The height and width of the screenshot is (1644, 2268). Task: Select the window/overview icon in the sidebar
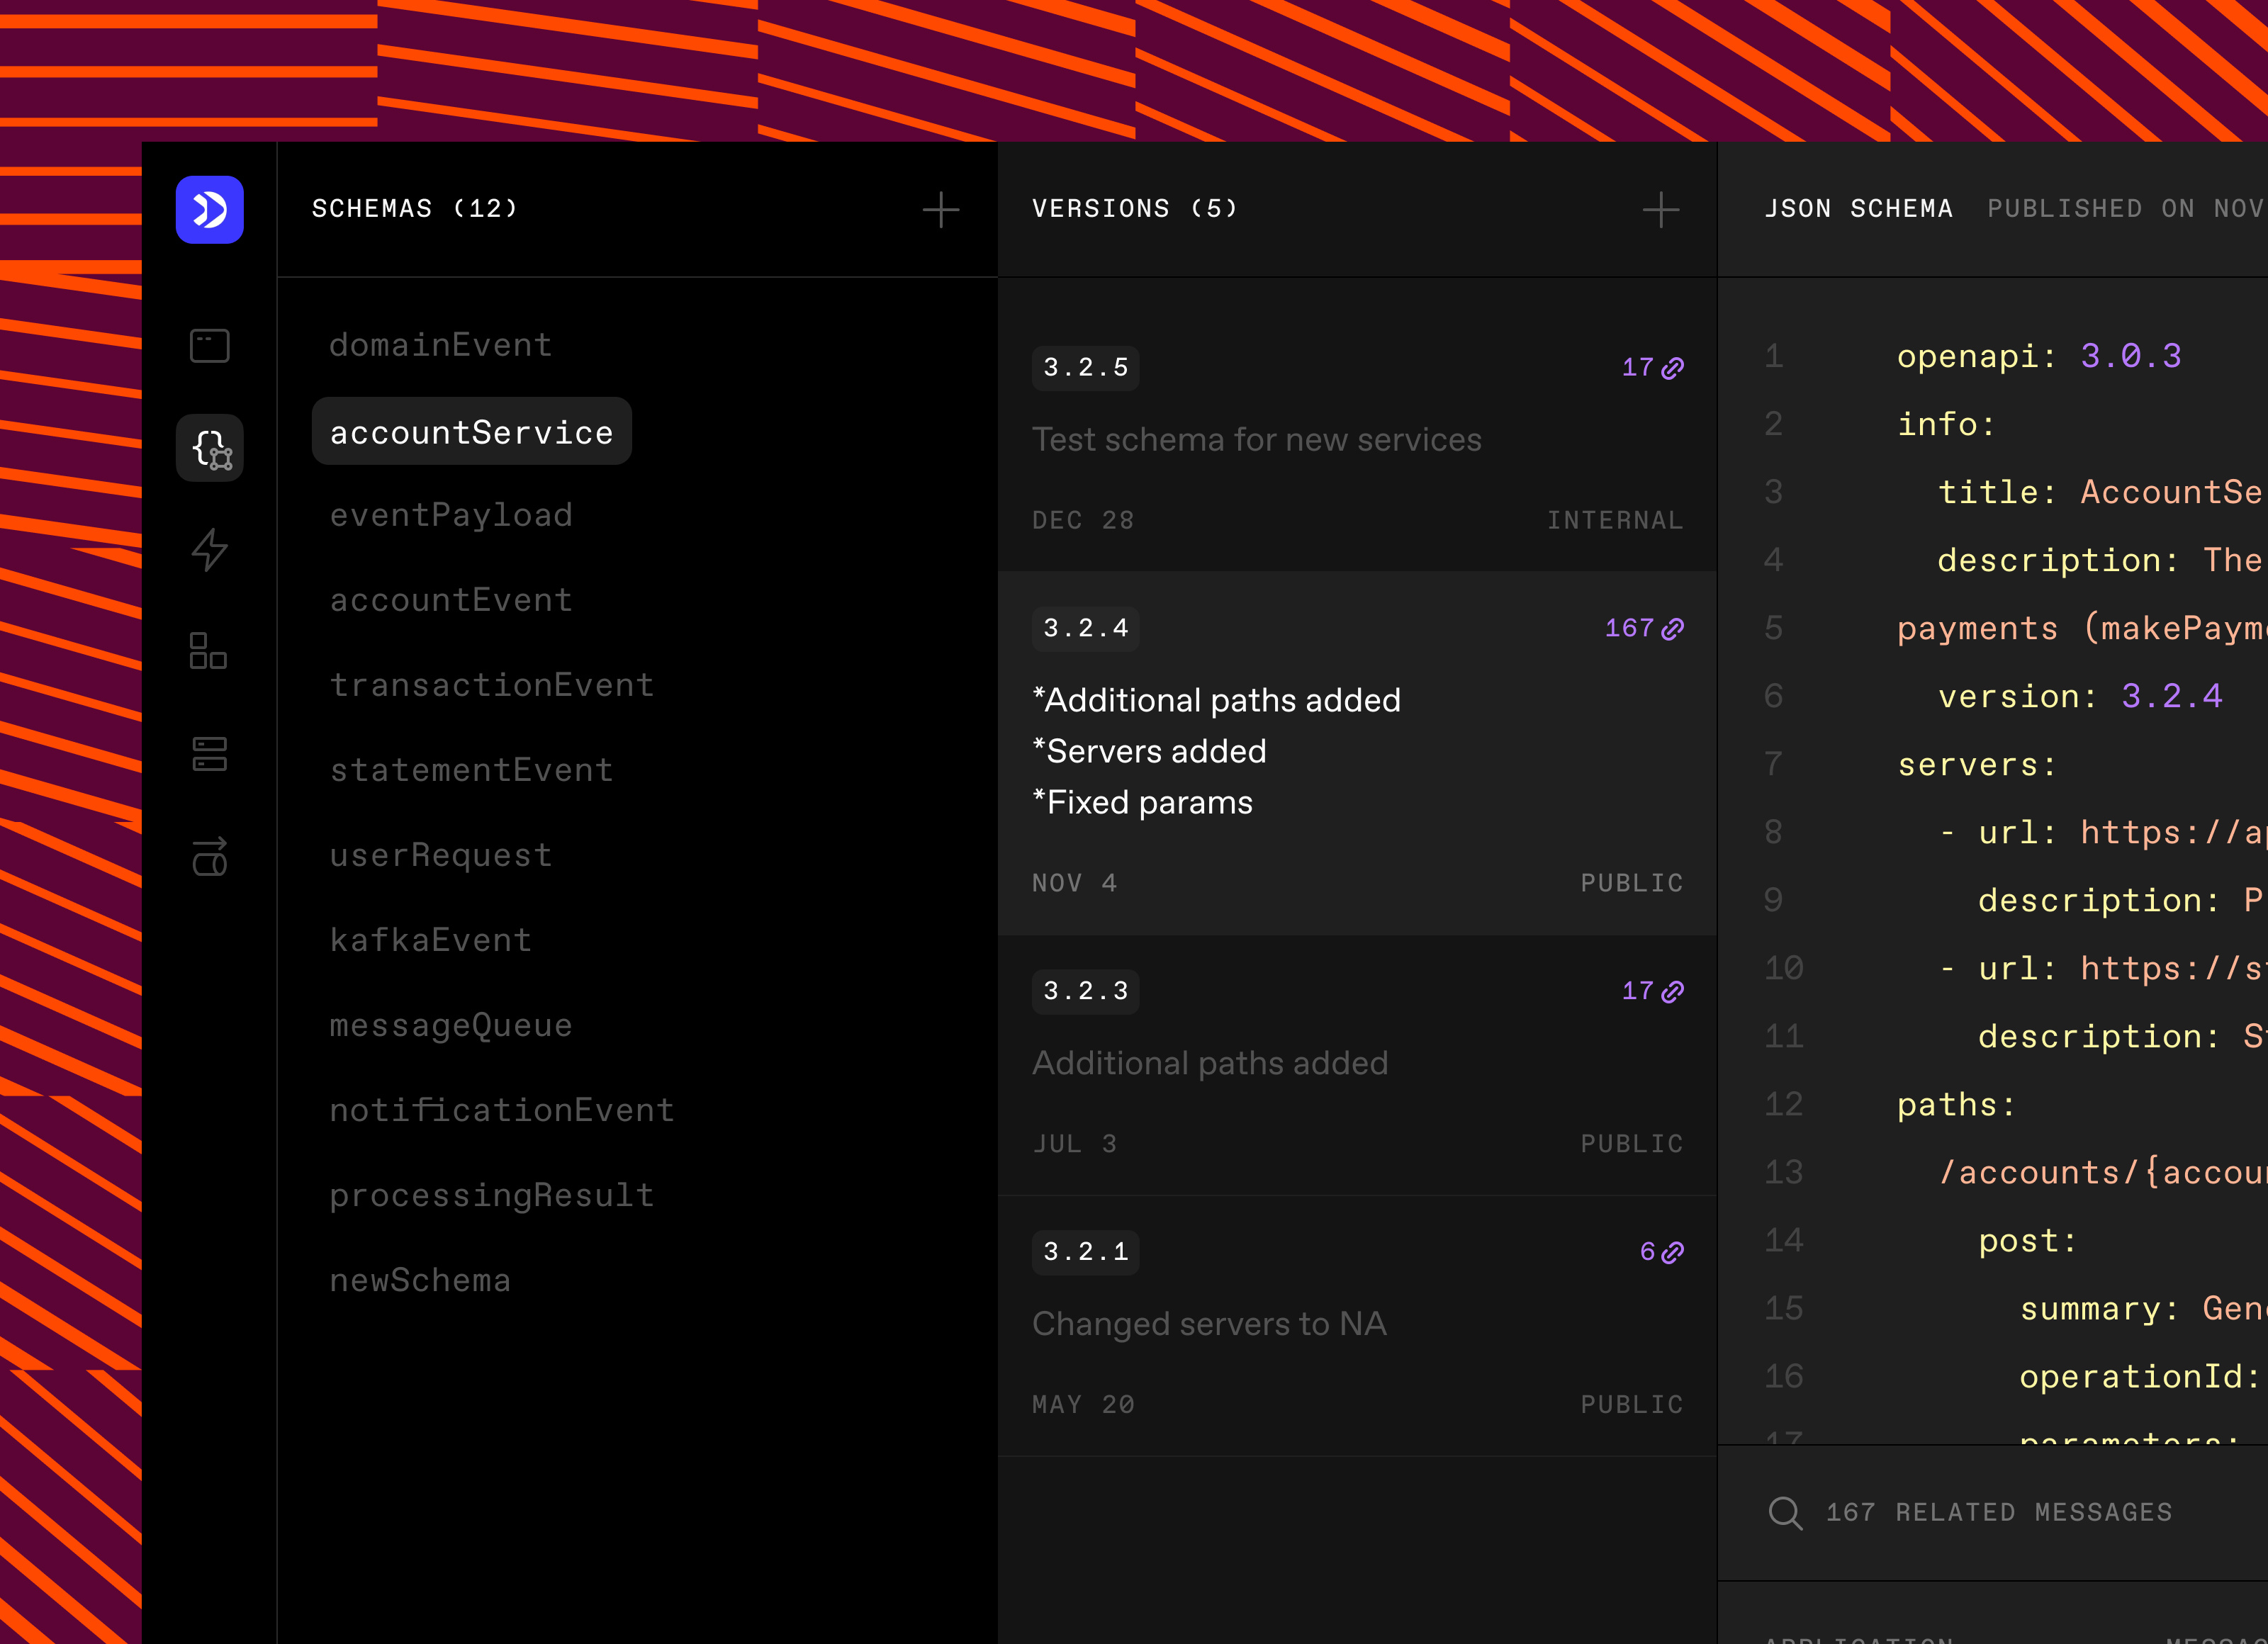[209, 345]
